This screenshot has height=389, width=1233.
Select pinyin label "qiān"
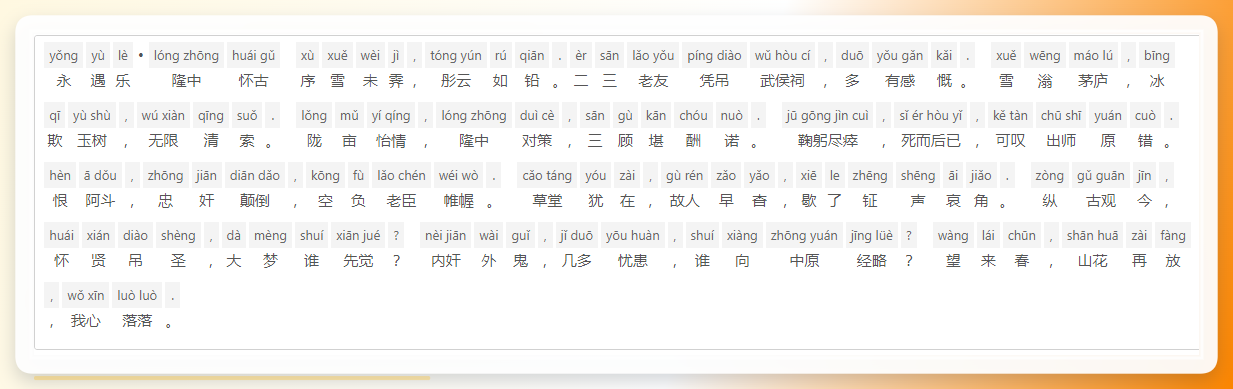(x=532, y=55)
